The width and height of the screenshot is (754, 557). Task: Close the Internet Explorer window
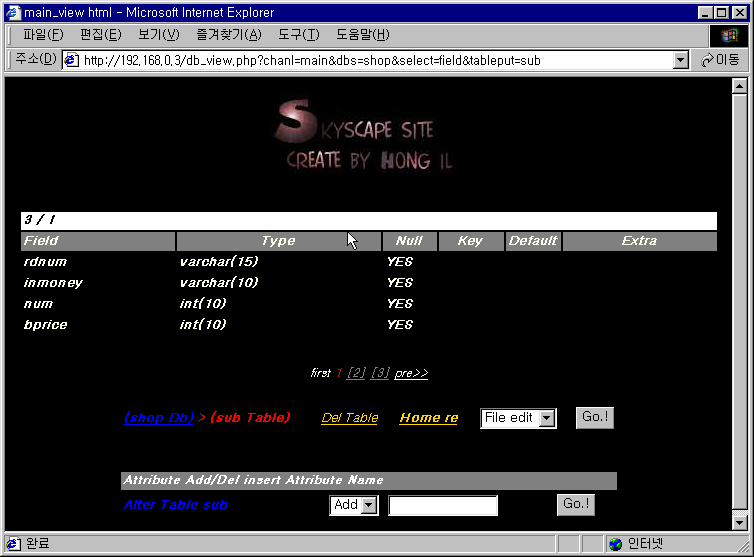coord(740,13)
